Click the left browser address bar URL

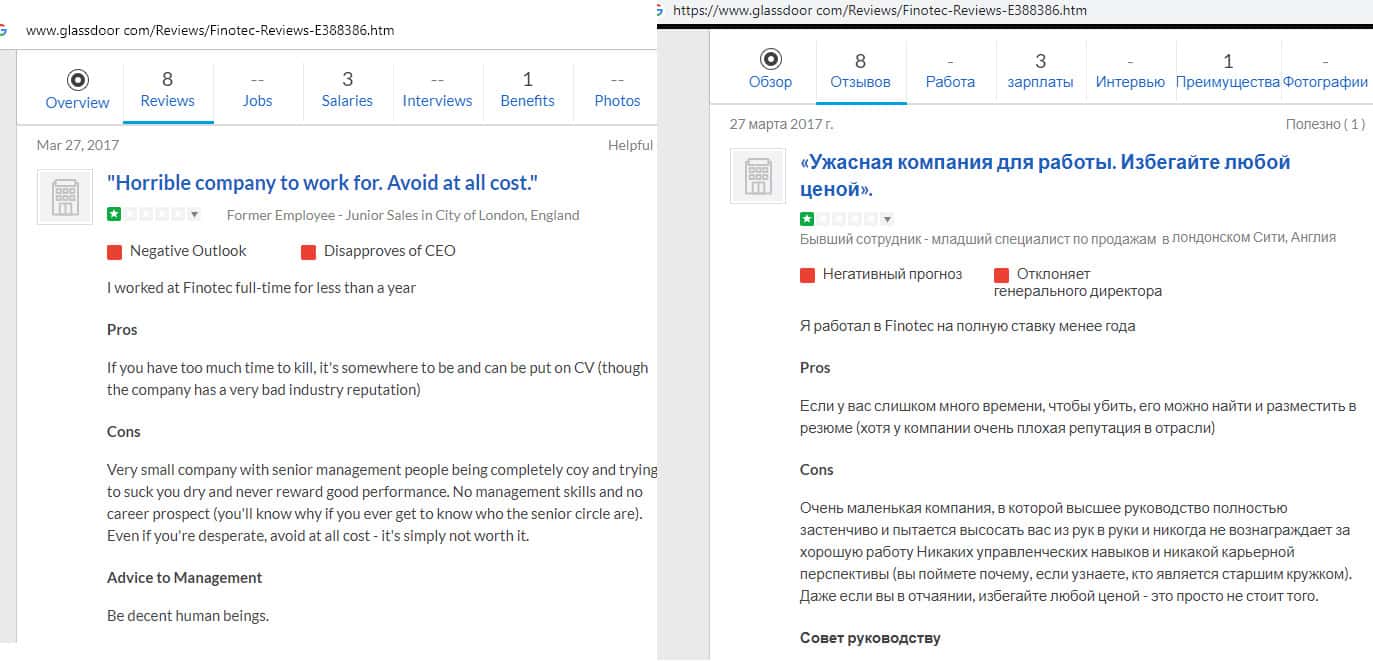pyautogui.click(x=210, y=30)
